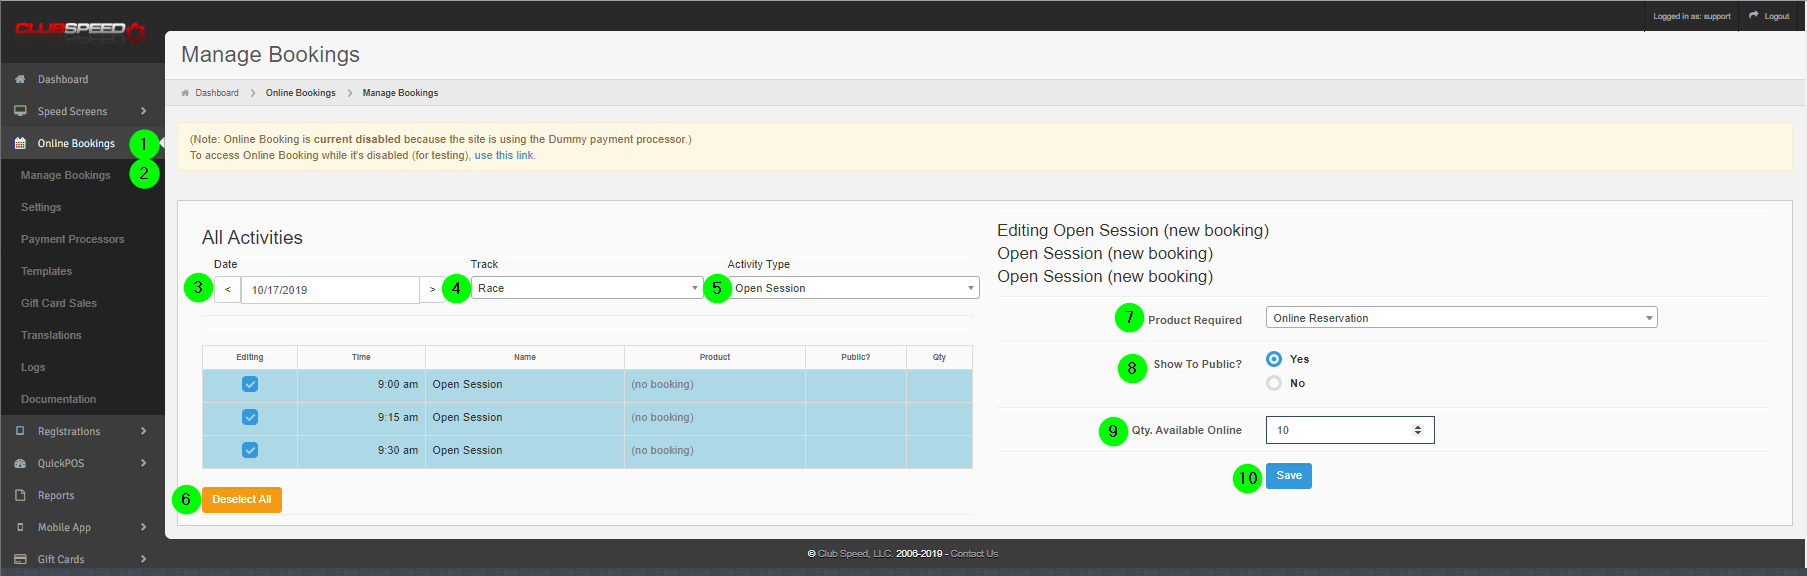Open Payment Processors menu item
The width and height of the screenshot is (1807, 576).
click(73, 239)
